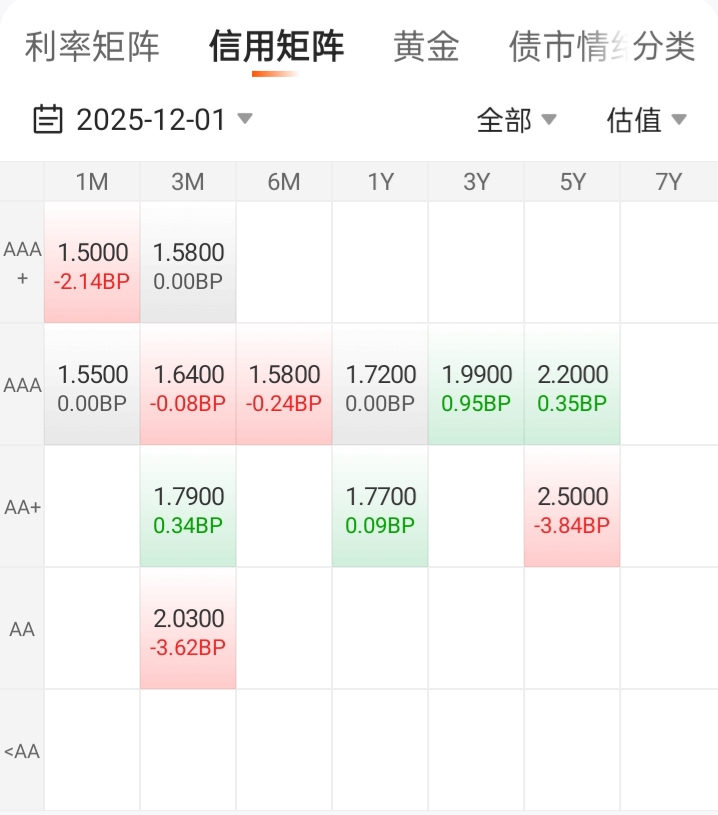
Task: Click the AAA 6M cell showing 1.5800
Action: point(284,387)
